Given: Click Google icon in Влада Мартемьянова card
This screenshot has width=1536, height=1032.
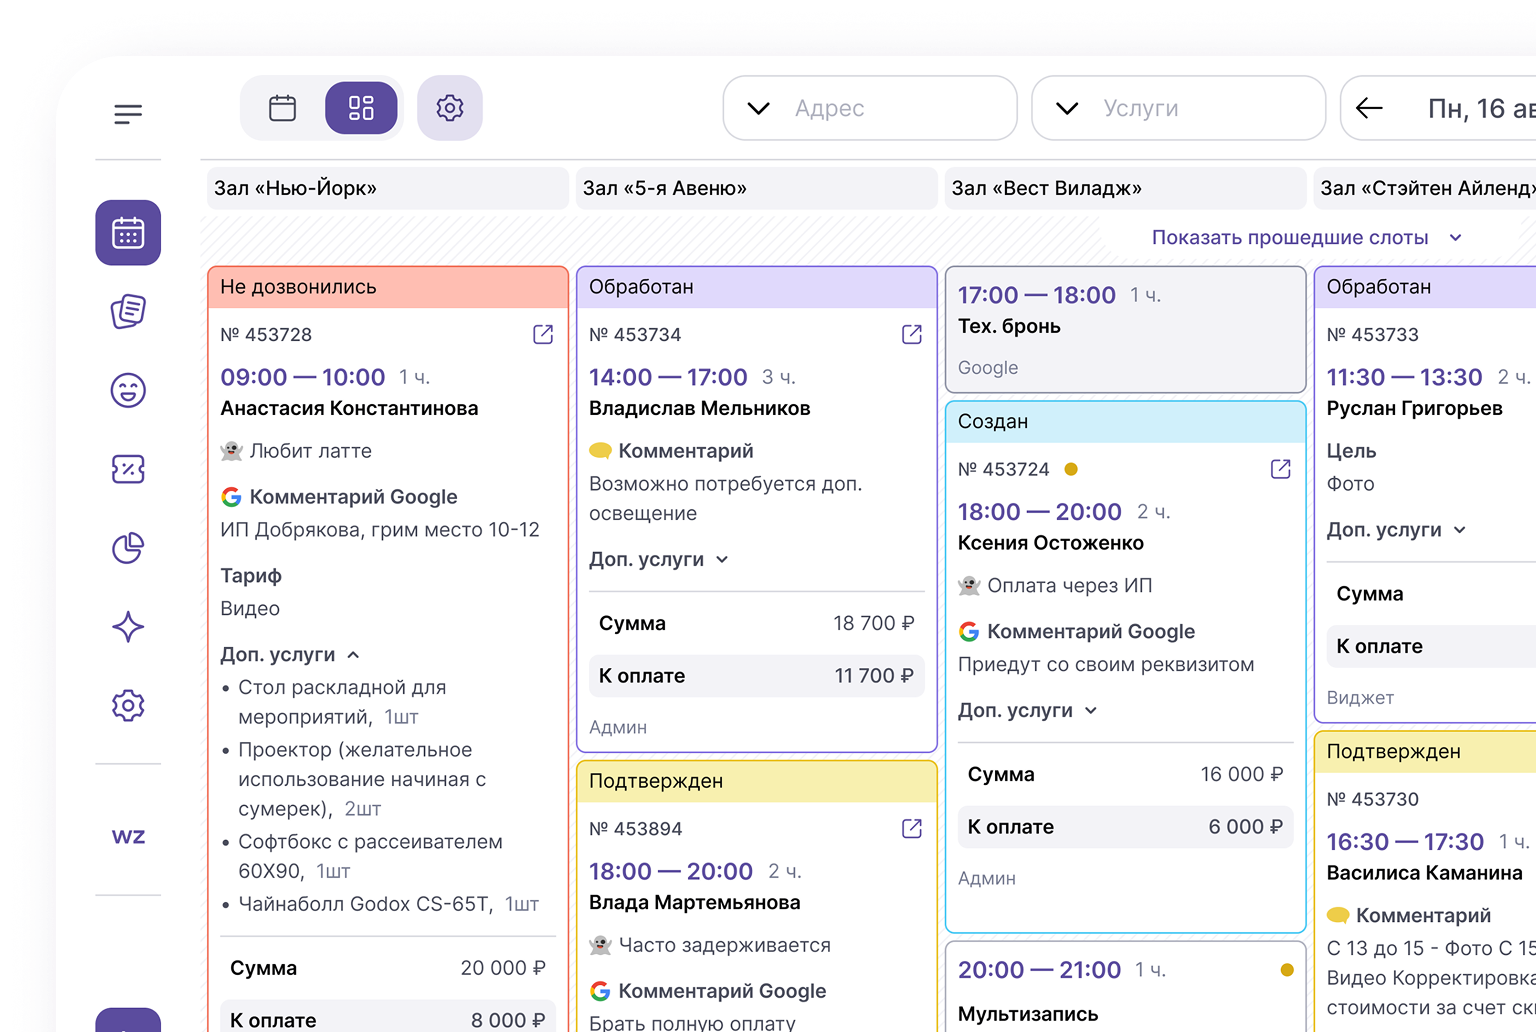Looking at the screenshot, I should tap(600, 991).
